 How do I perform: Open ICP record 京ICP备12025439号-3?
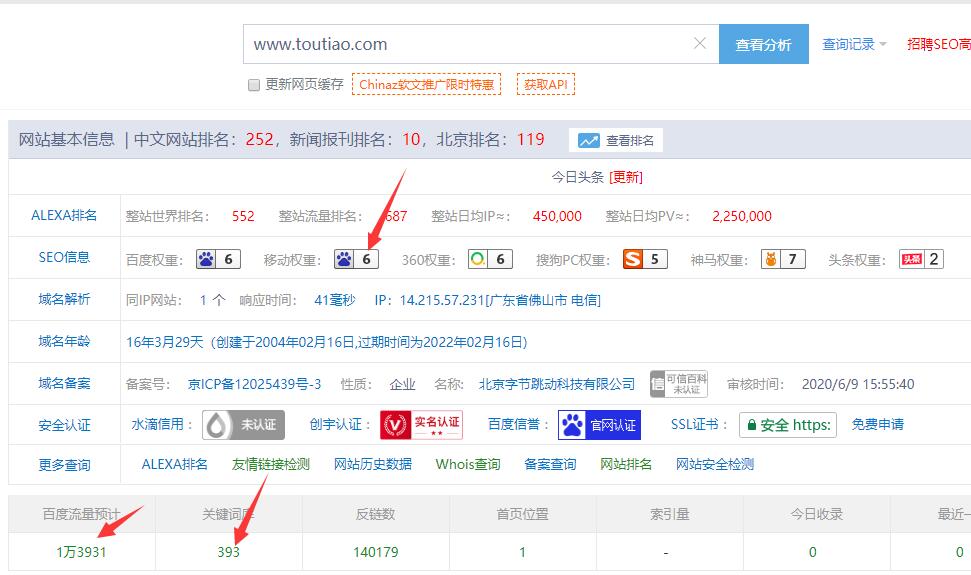click(x=254, y=384)
